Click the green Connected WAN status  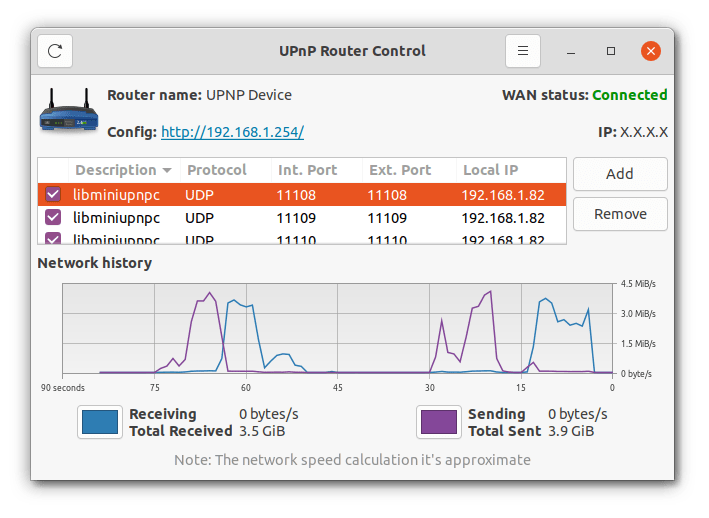pyautogui.click(x=629, y=95)
